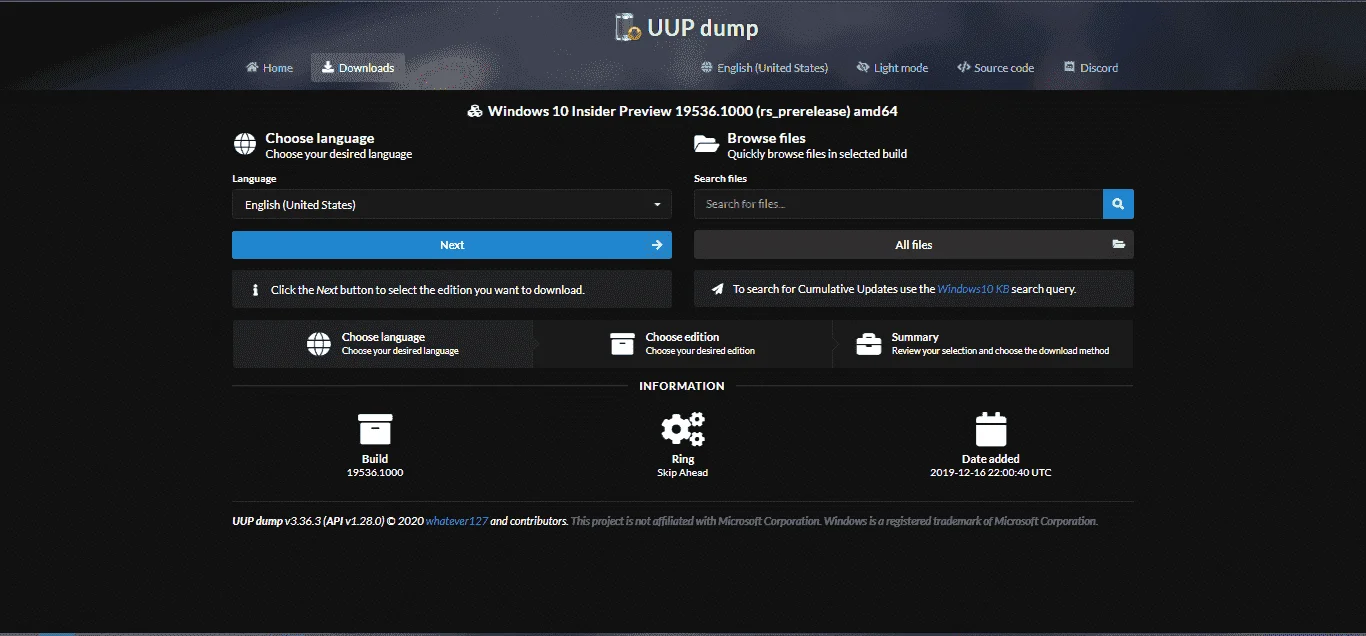Click the globe icon next to Choose language heading
This screenshot has width=1366, height=636.
point(245,145)
